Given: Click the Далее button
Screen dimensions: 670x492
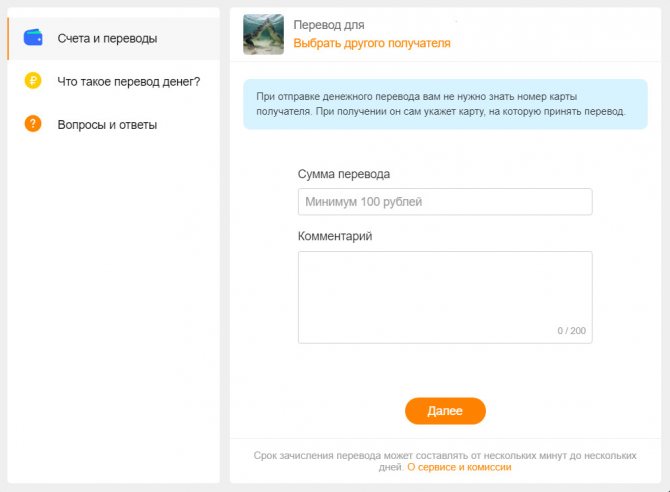Looking at the screenshot, I should [x=445, y=411].
